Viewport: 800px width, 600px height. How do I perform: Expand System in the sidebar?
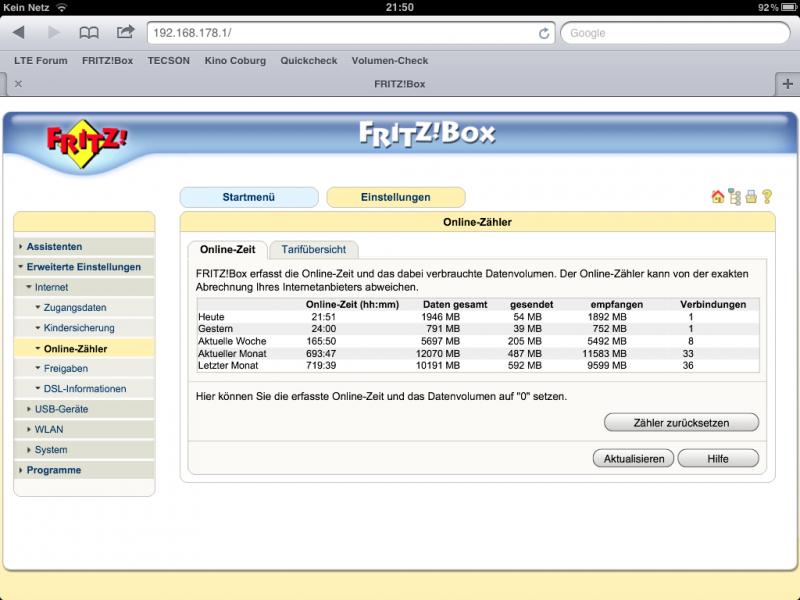click(84, 450)
